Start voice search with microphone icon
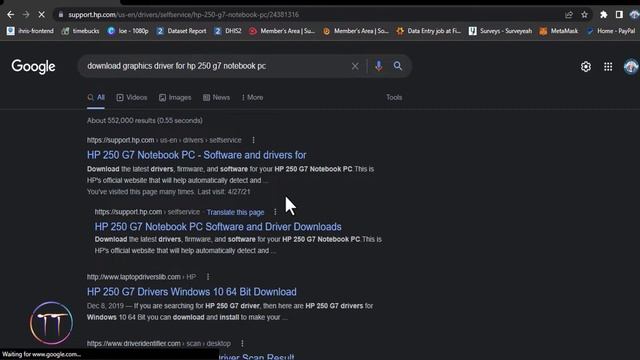The width and height of the screenshot is (640, 360). (x=379, y=66)
